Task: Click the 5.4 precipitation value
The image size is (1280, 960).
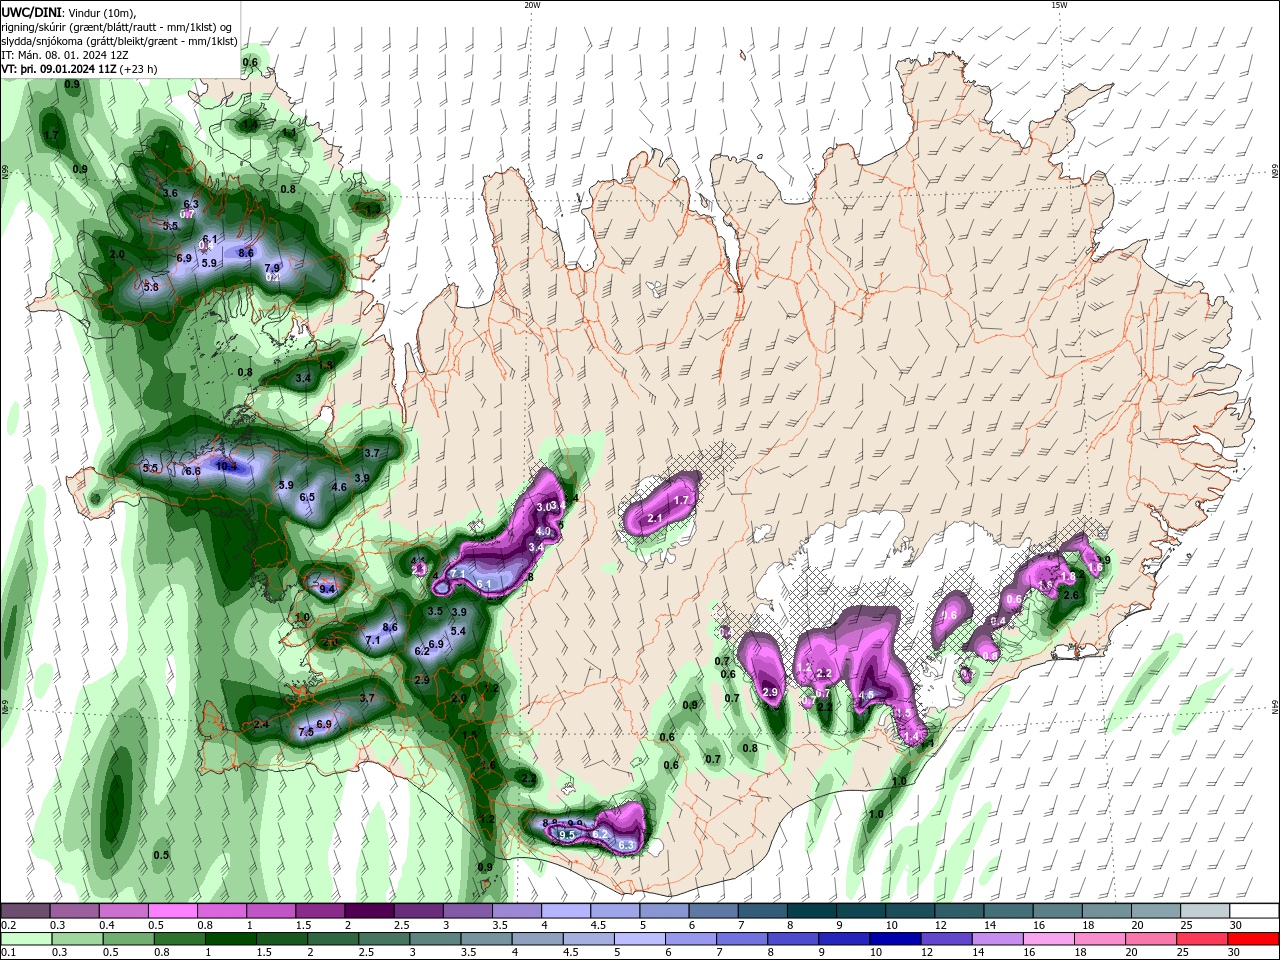Action: point(459,631)
